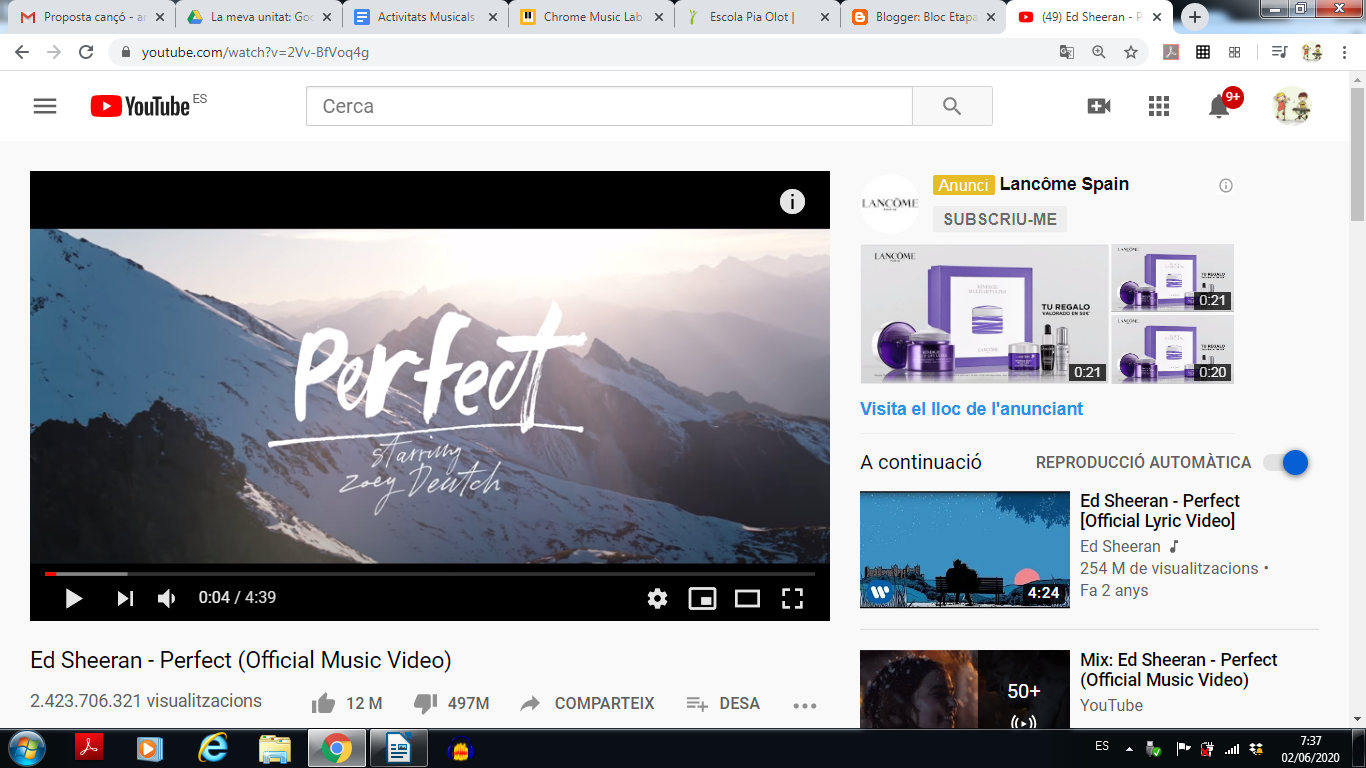
Task: Open the large Lancôme ad thumbnail 0:21
Action: coord(984,314)
